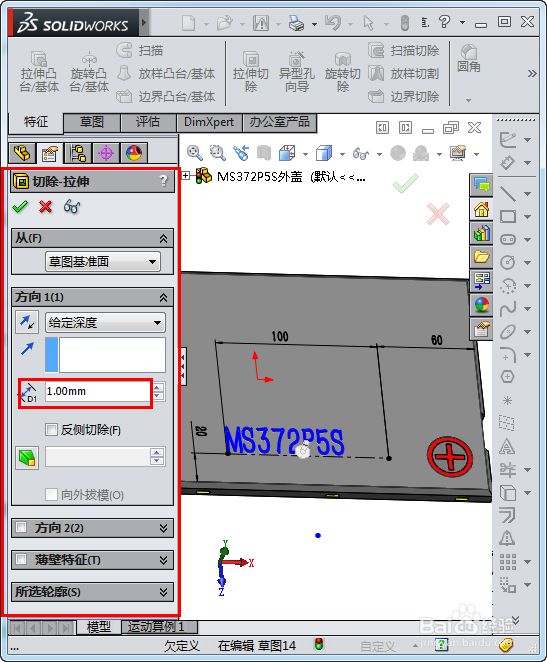The image size is (547, 662).
Task: Click the 扫描 sweep button
Action: [x=140, y=51]
